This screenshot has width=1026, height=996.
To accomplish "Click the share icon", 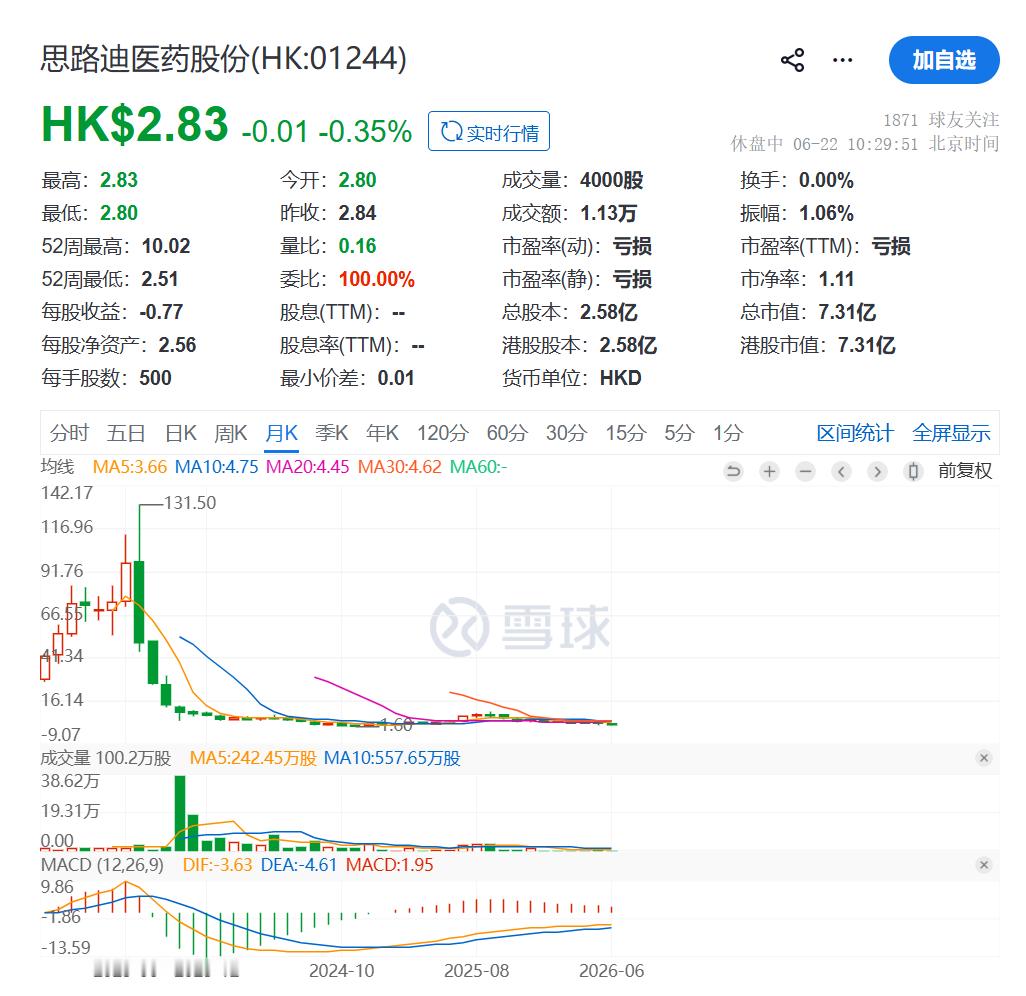I will click(792, 60).
